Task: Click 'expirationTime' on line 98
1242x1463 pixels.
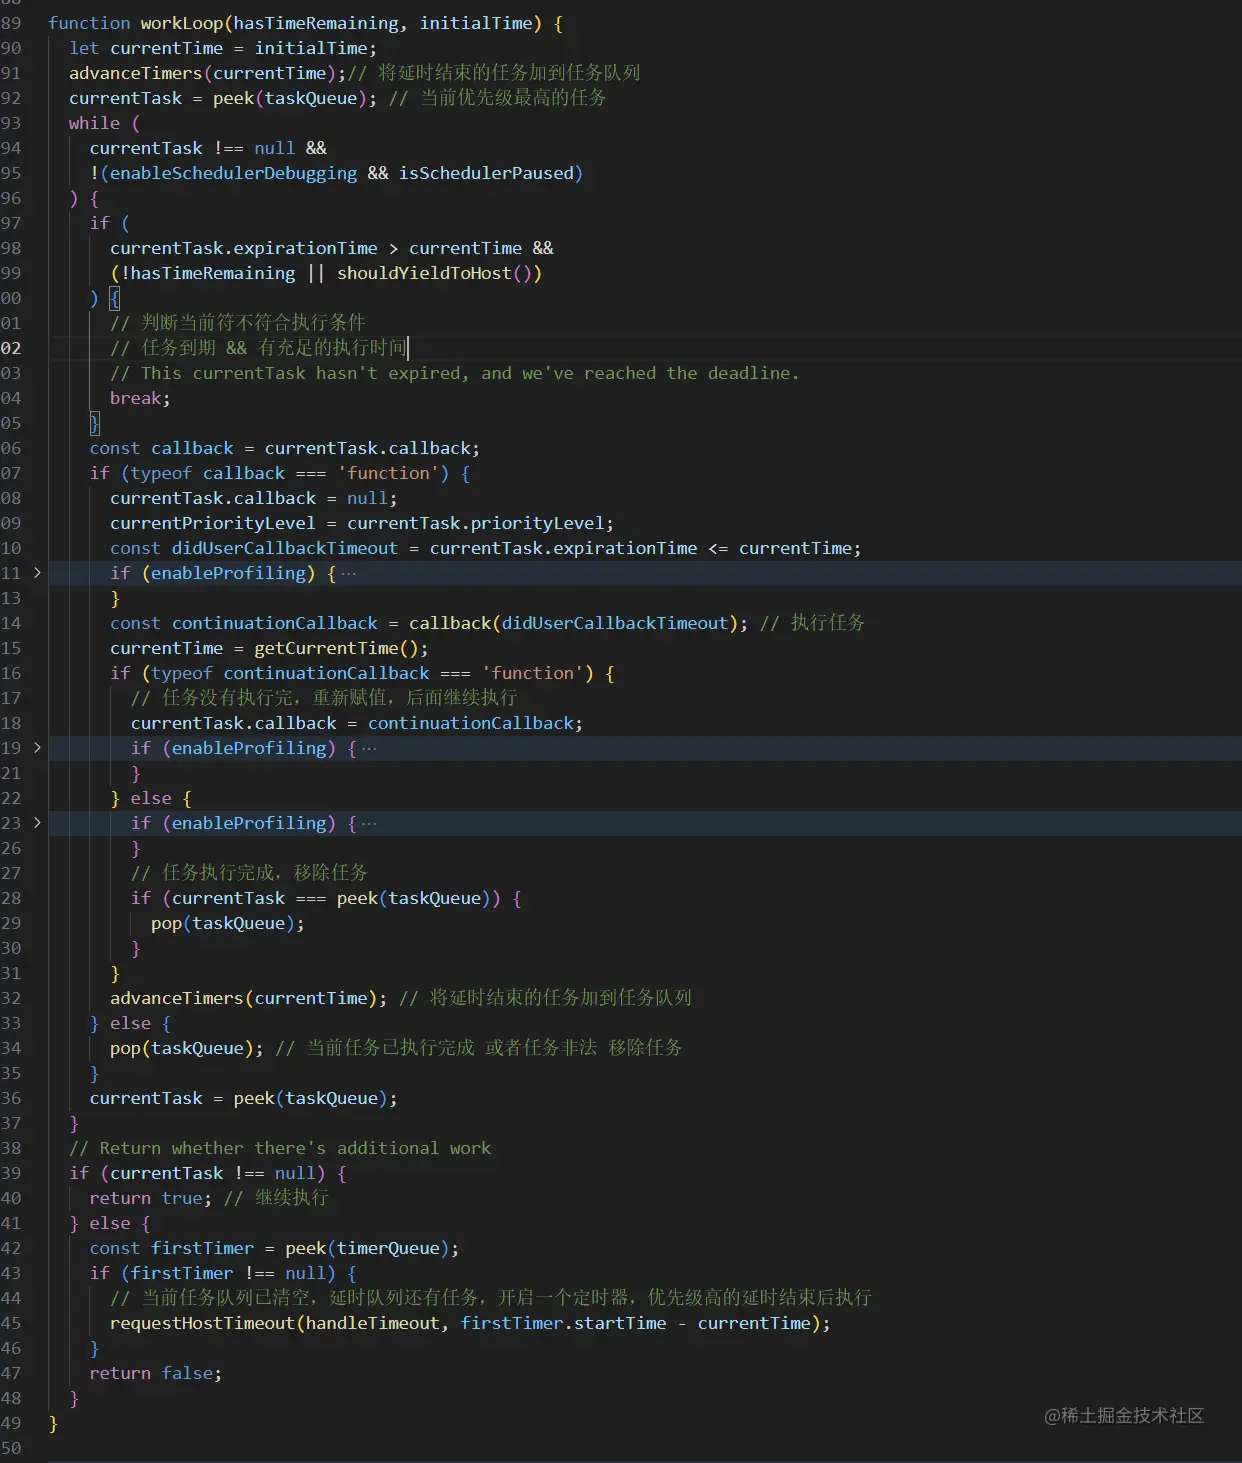Action: pyautogui.click(x=305, y=248)
